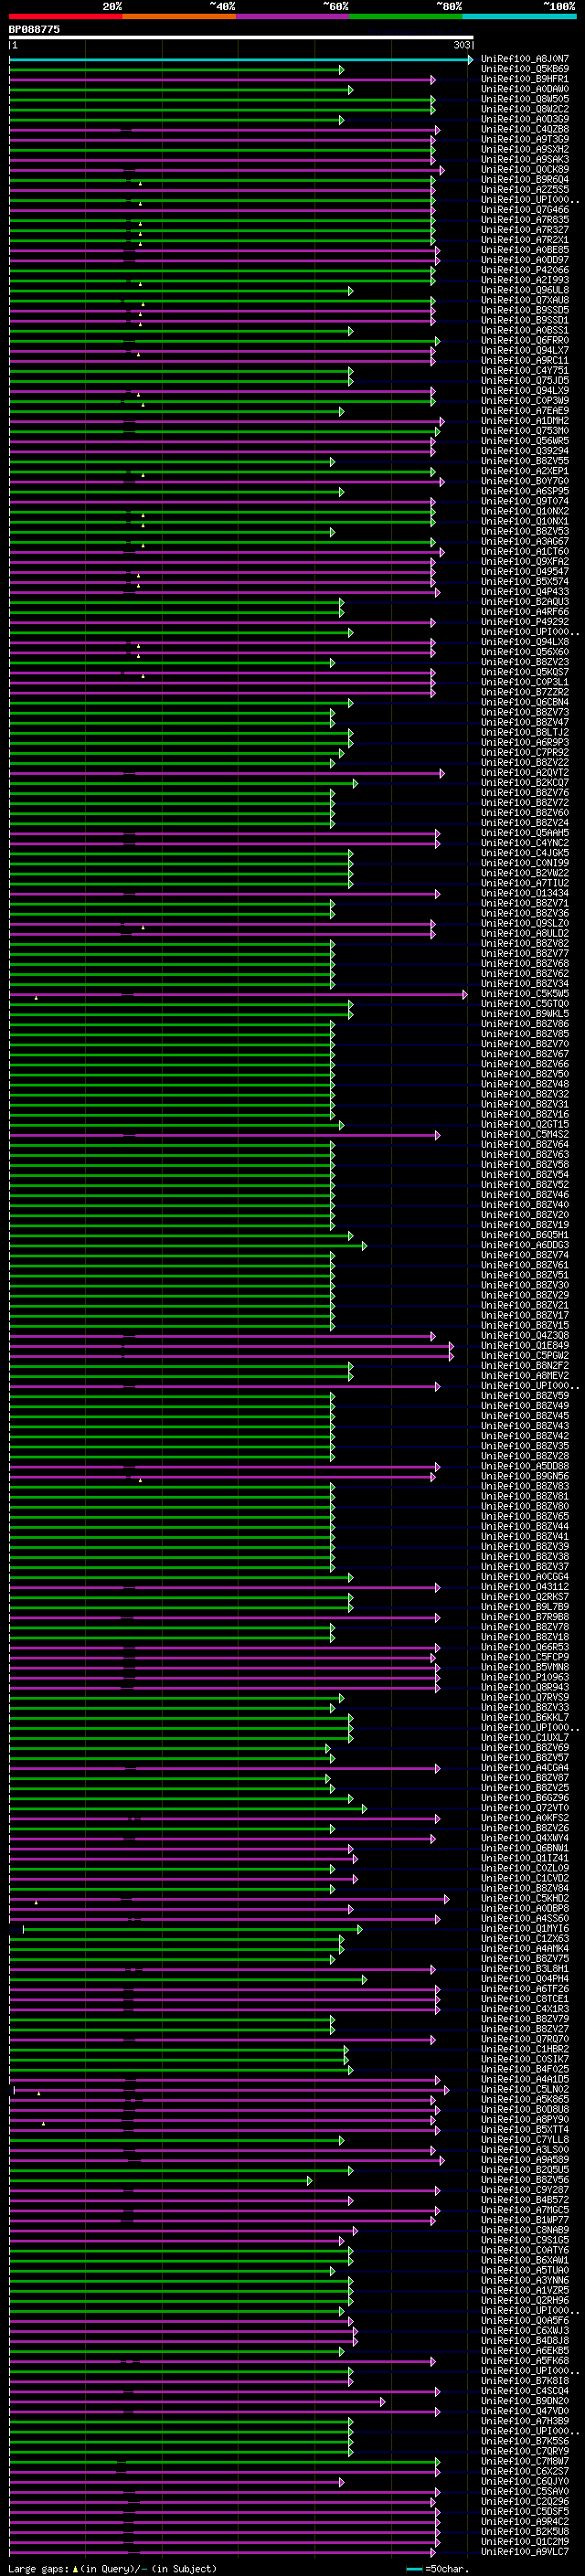Viewport: 585px width, 2576px height.
Task: Select hit UniRef100_C5PGW2
Action: [x=524, y=1356]
